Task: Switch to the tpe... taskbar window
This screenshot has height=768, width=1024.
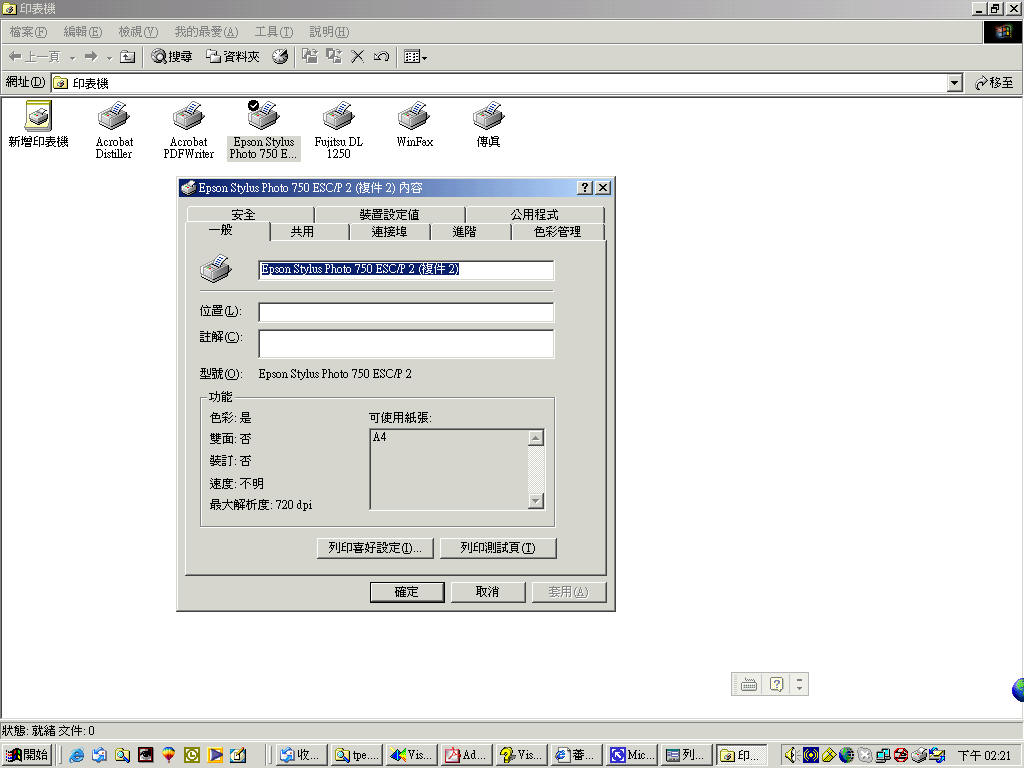Action: point(356,755)
